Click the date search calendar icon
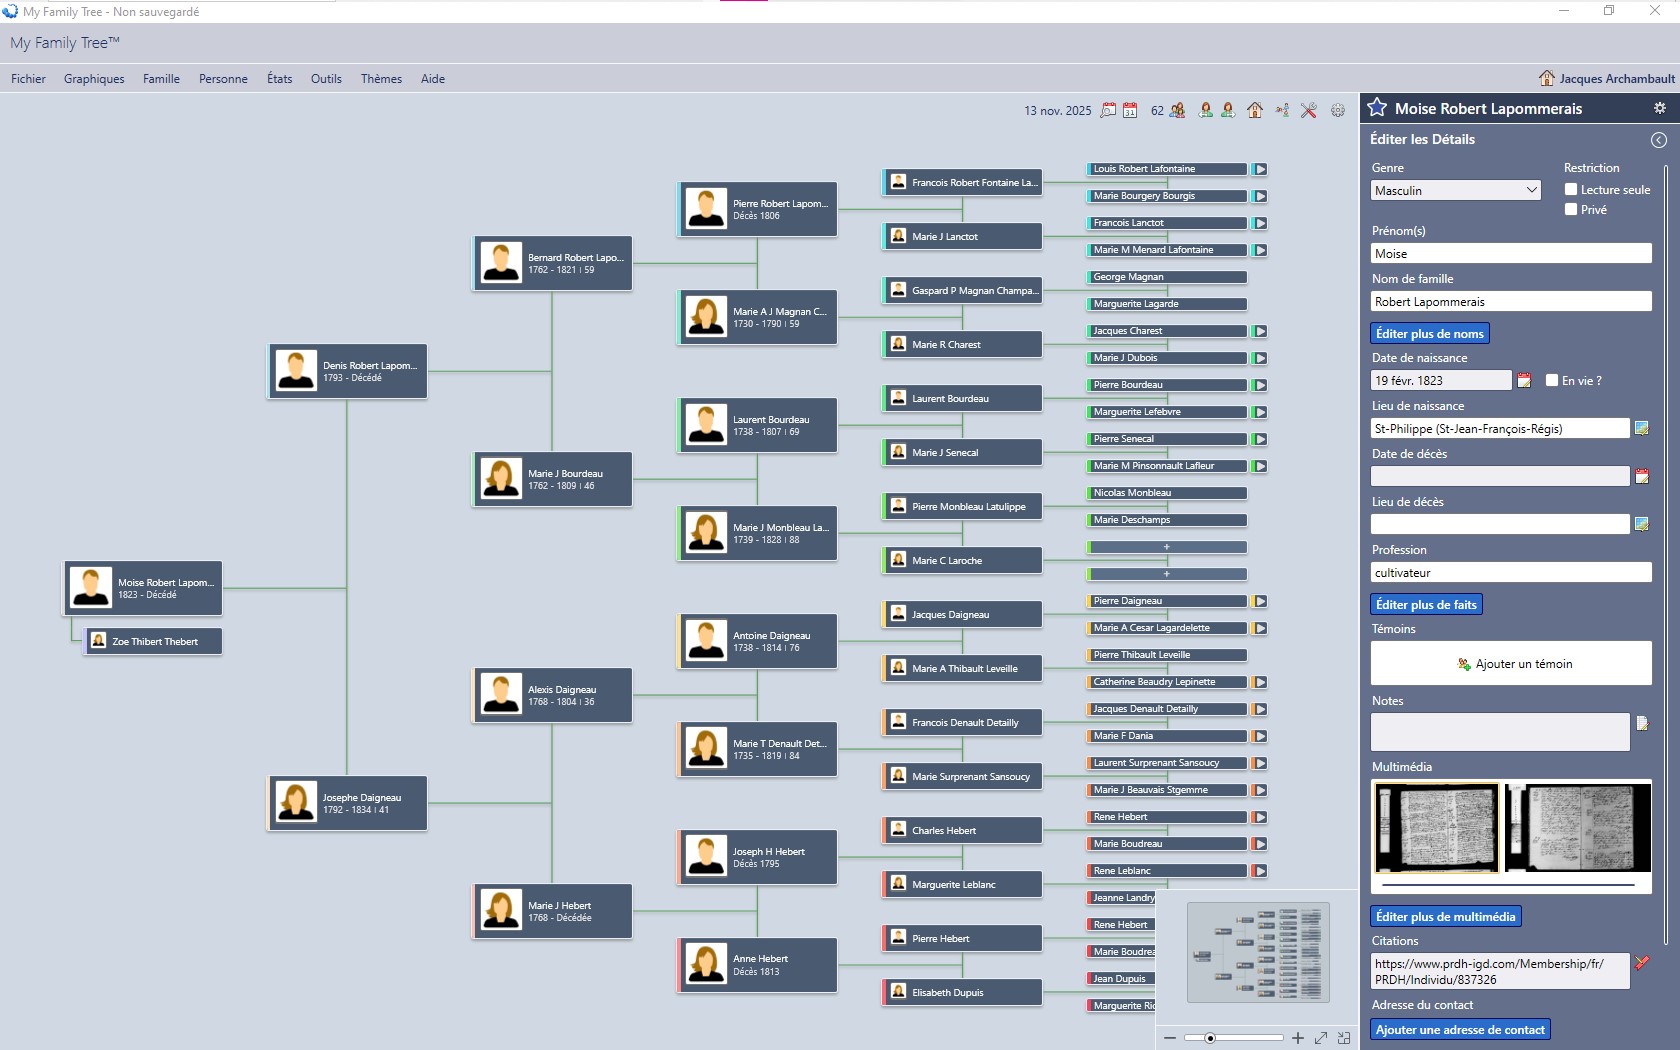The height and width of the screenshot is (1050, 1680). (x=1108, y=110)
